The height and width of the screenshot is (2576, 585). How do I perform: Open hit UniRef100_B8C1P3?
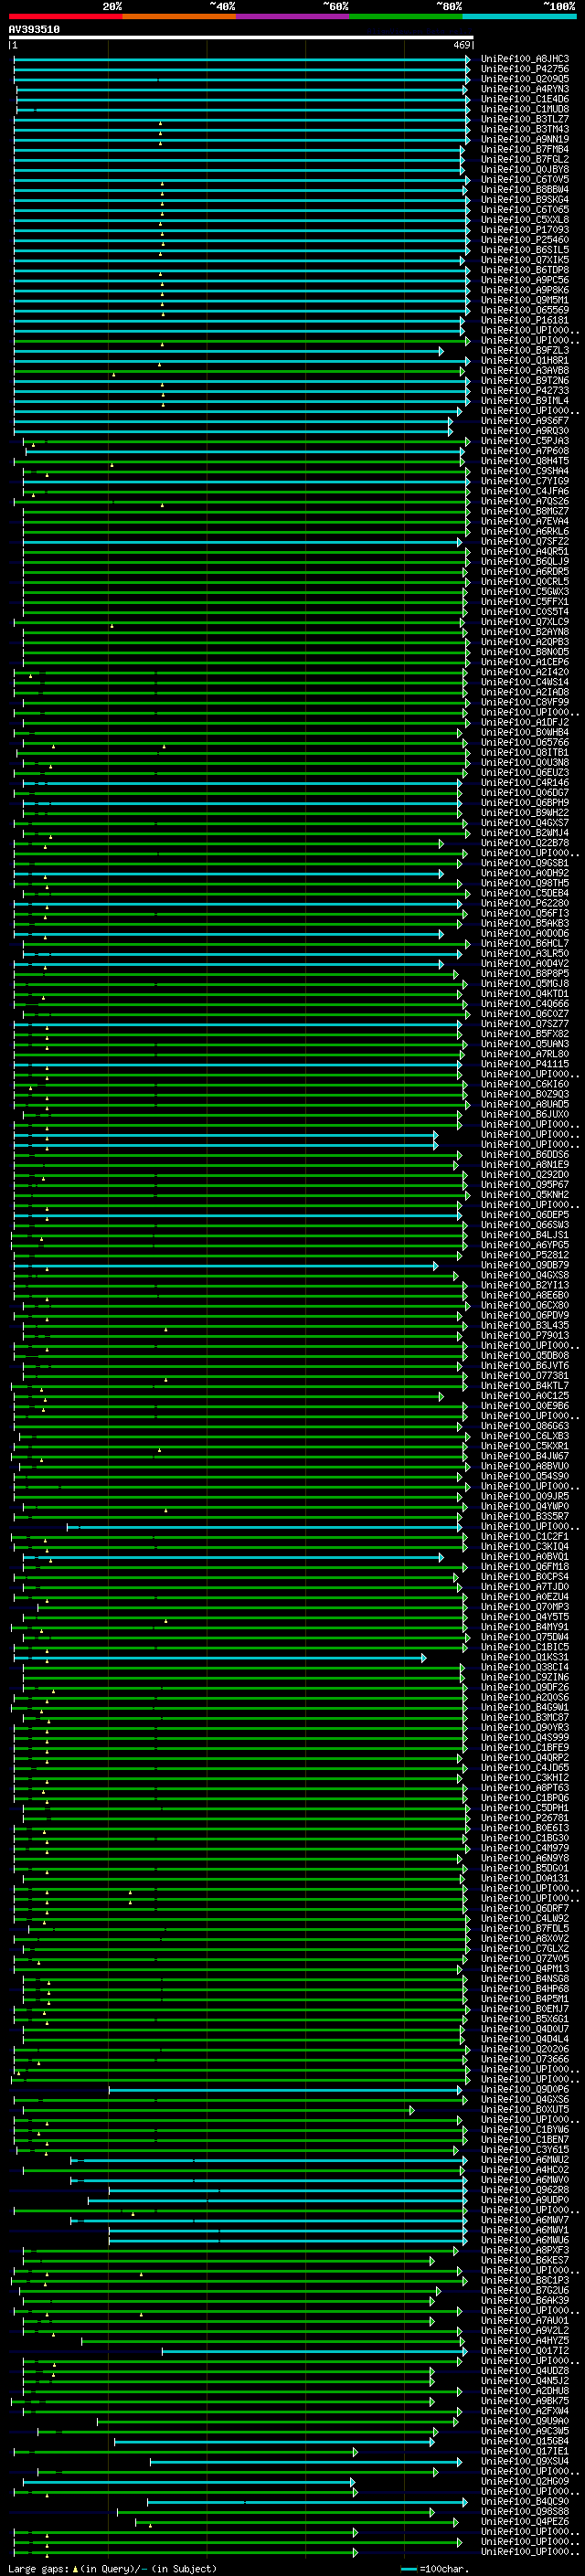pos(525,2280)
